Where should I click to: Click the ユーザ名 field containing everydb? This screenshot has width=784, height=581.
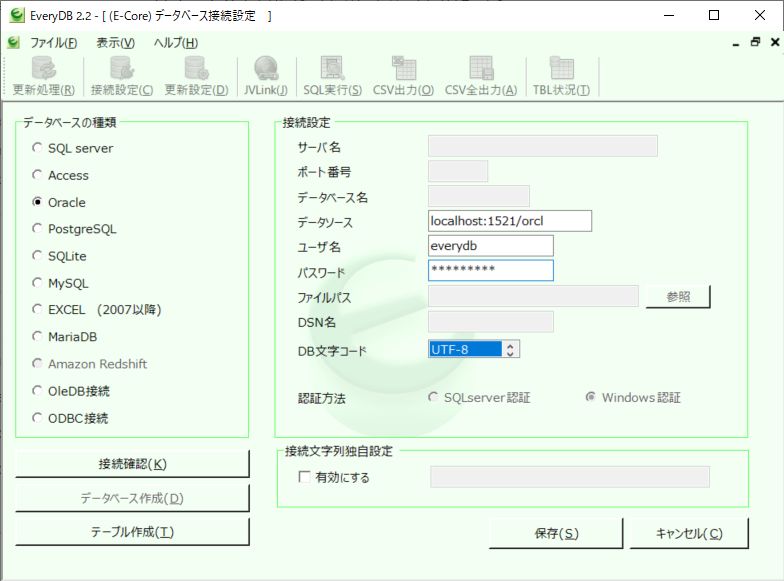(491, 246)
